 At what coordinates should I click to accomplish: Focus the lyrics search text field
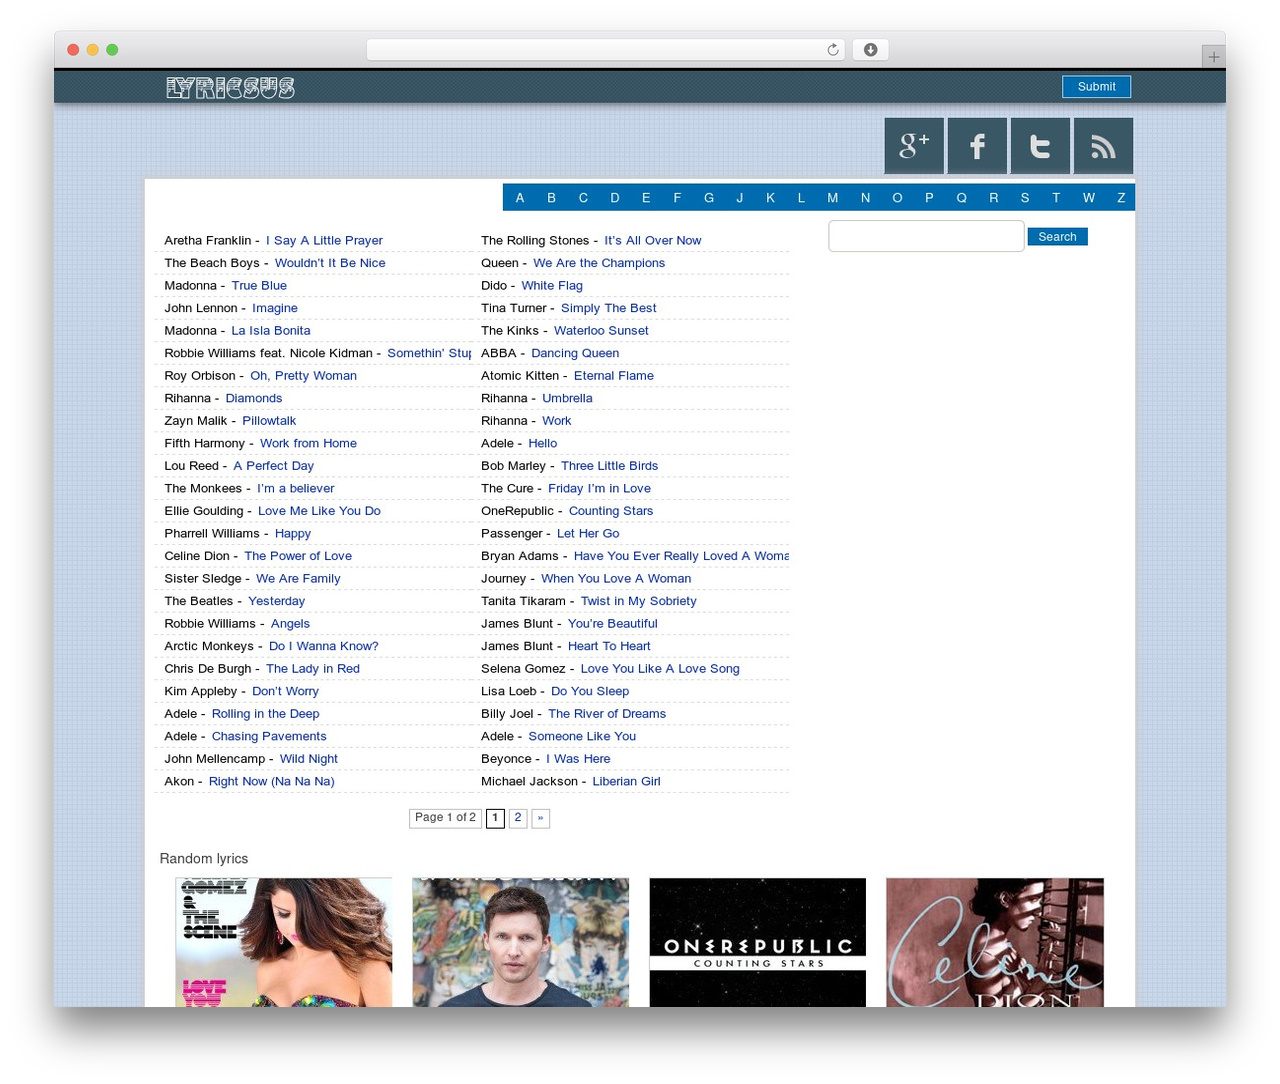(926, 236)
